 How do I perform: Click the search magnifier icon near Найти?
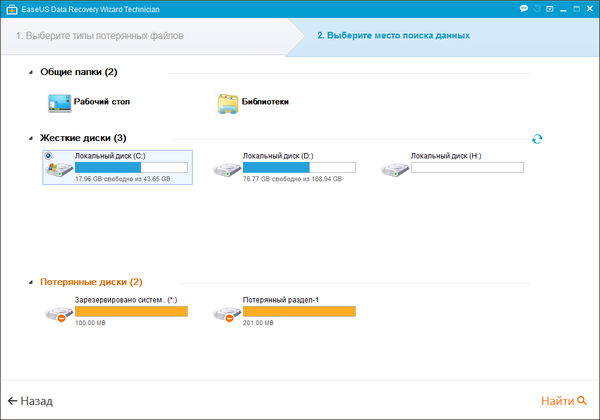point(582,400)
